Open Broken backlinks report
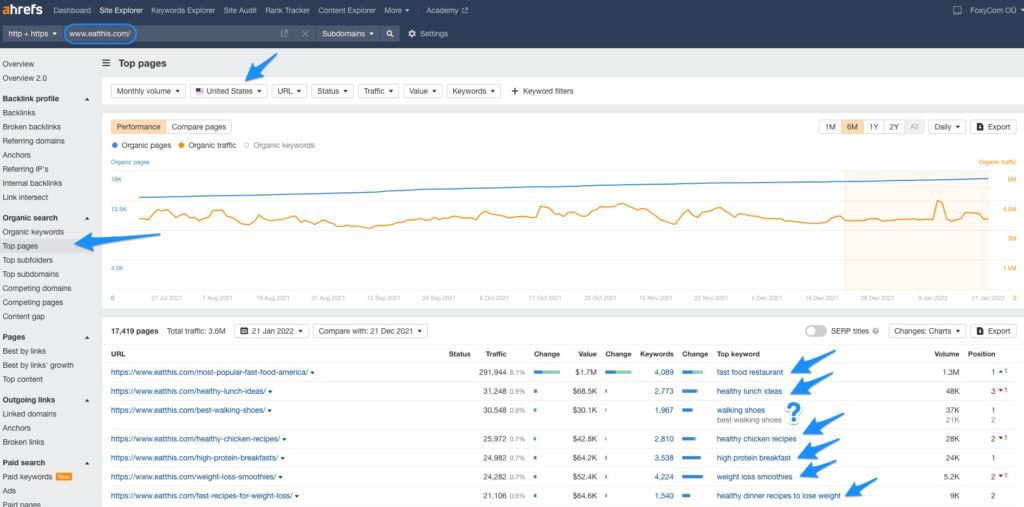1024x507 pixels. [31, 127]
